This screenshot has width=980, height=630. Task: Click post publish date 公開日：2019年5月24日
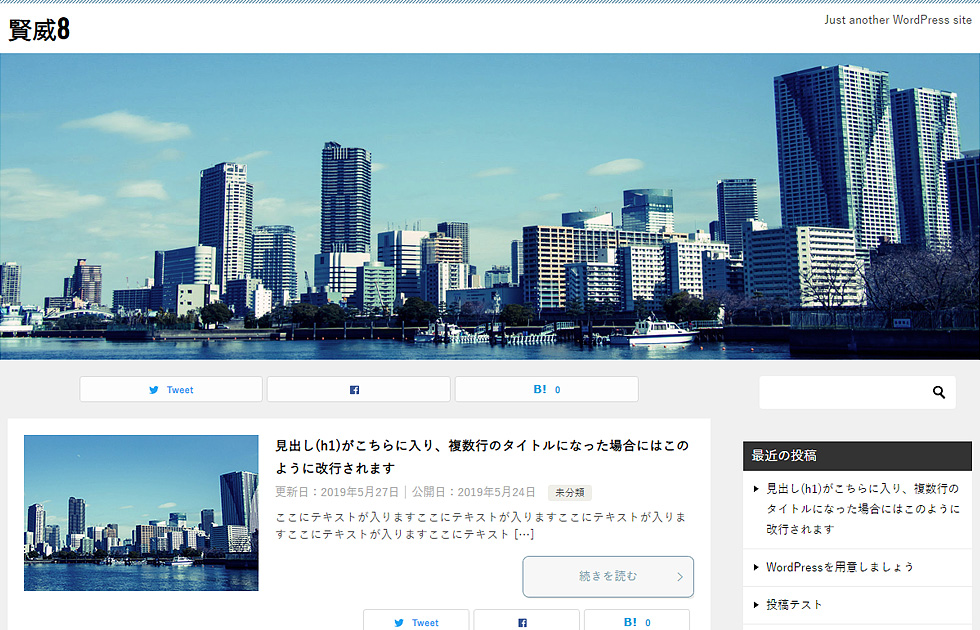[x=473, y=492]
